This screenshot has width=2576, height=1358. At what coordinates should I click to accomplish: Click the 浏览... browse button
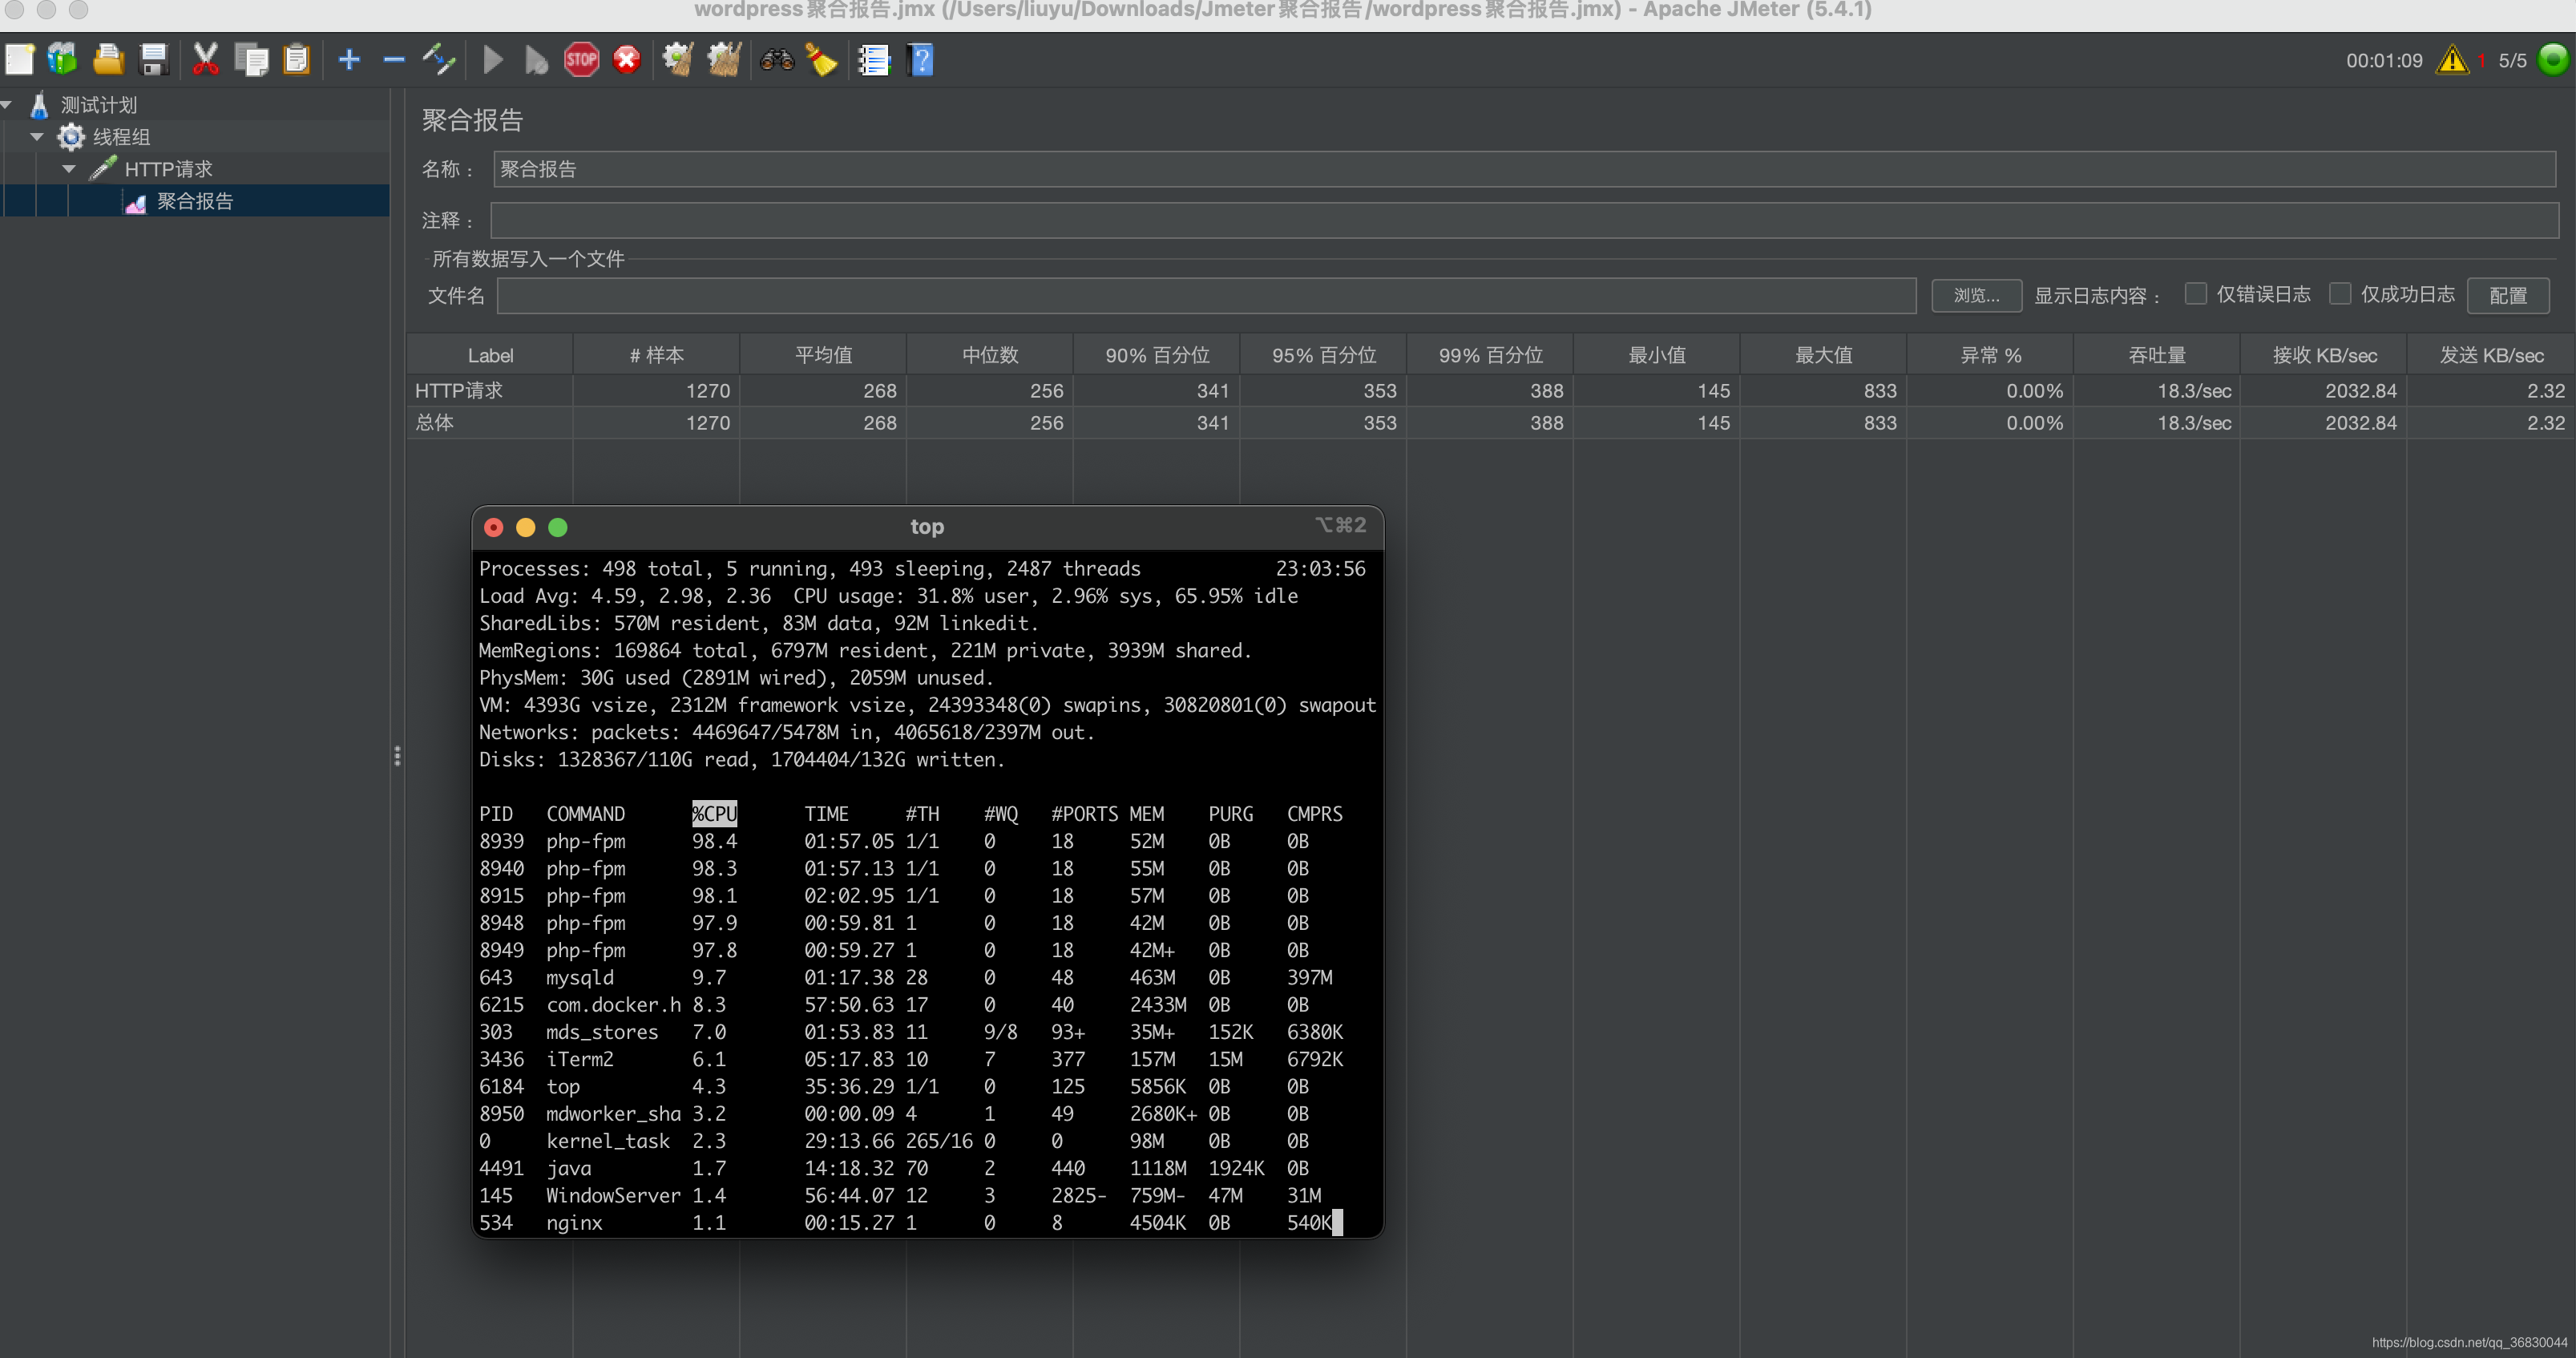1976,295
